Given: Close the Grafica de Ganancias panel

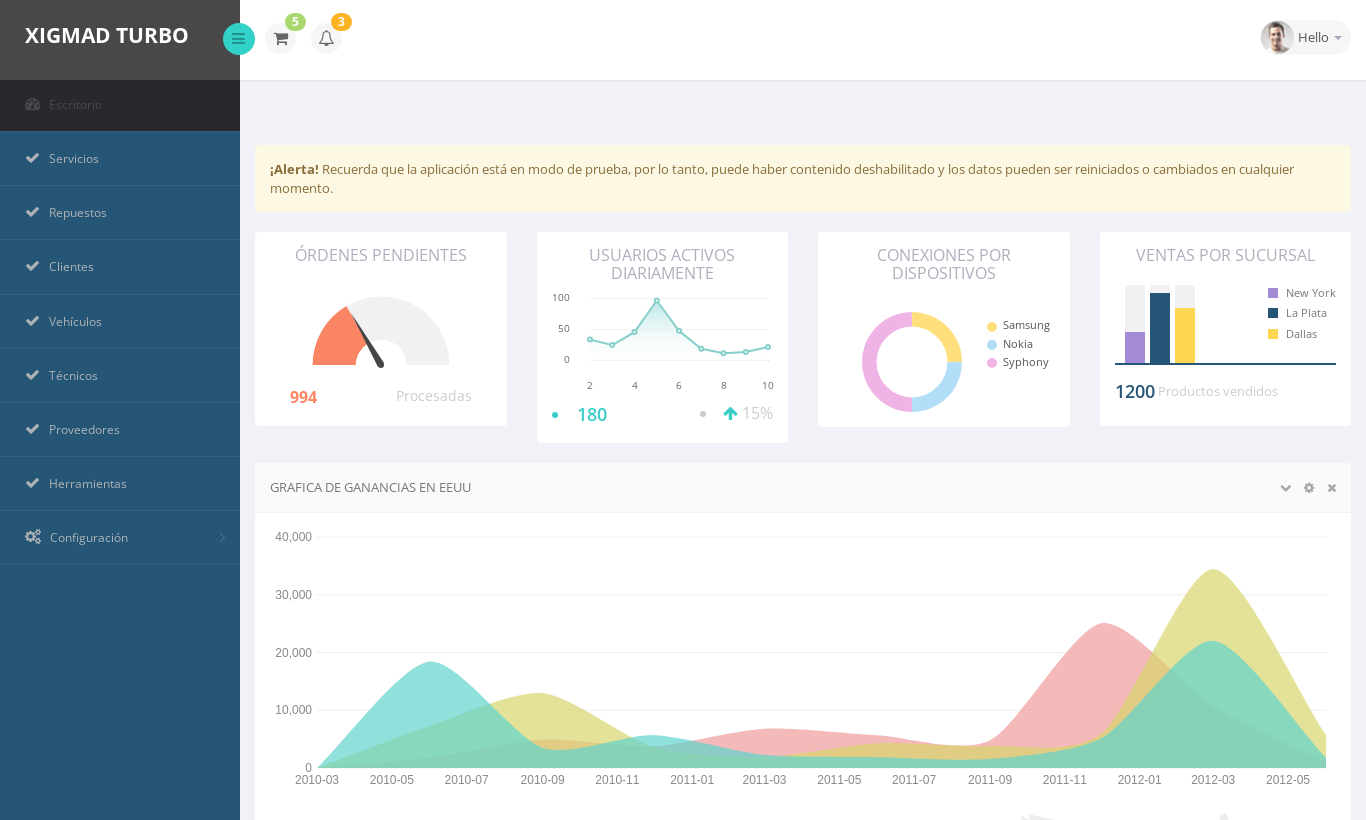Looking at the screenshot, I should click(x=1332, y=488).
